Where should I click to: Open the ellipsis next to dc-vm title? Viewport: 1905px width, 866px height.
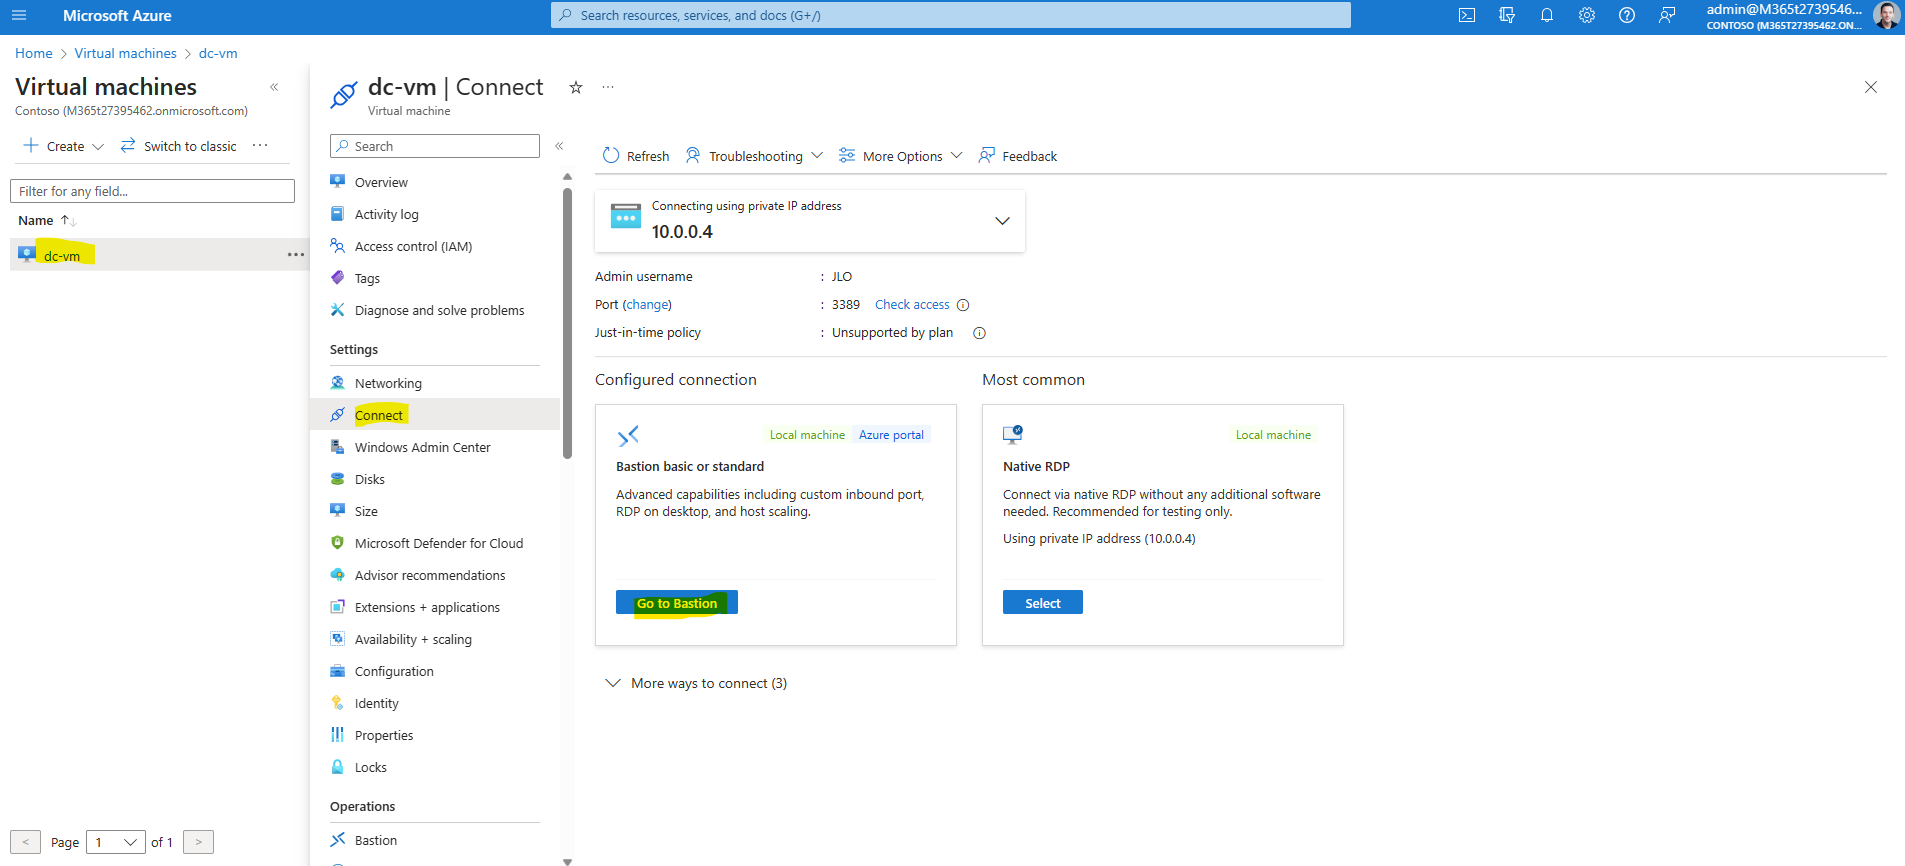tap(608, 87)
